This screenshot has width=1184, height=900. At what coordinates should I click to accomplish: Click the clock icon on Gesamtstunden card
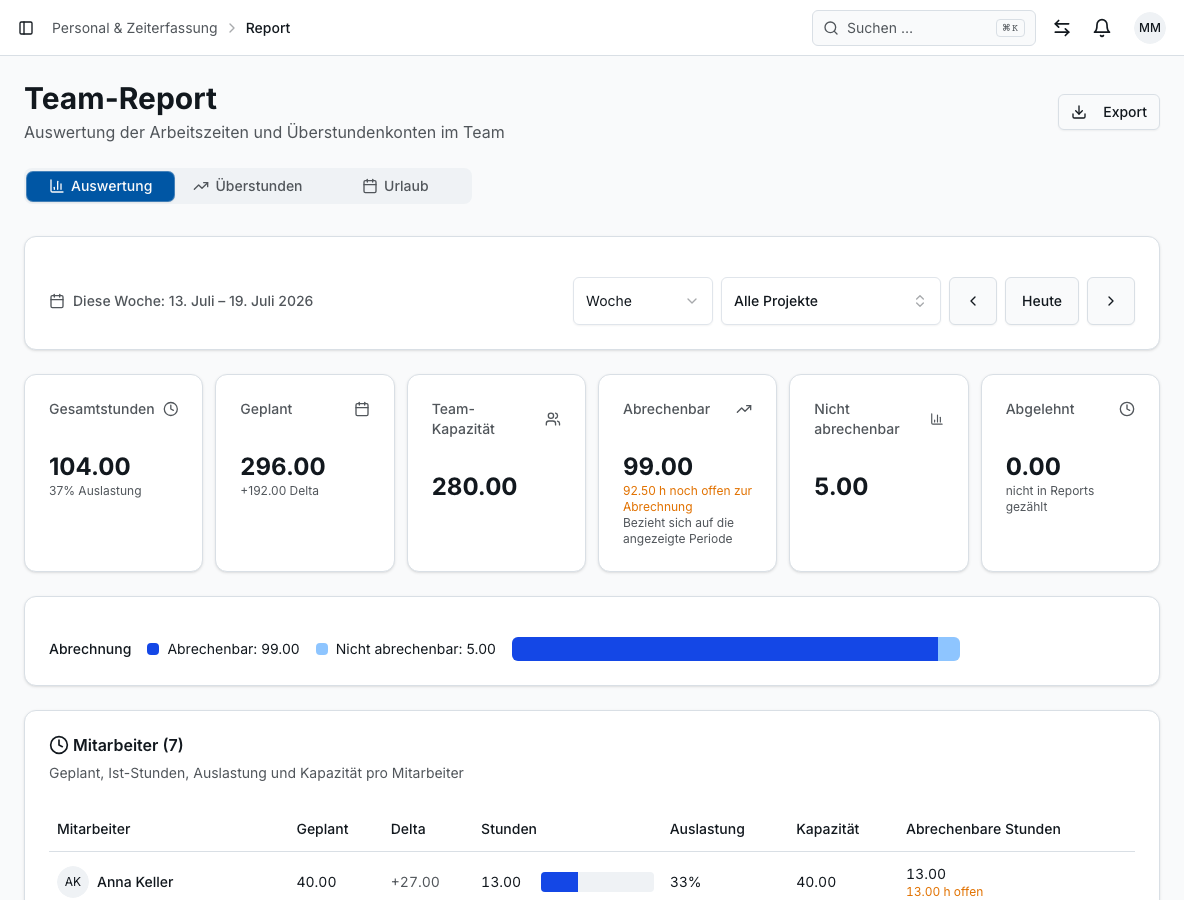[171, 409]
